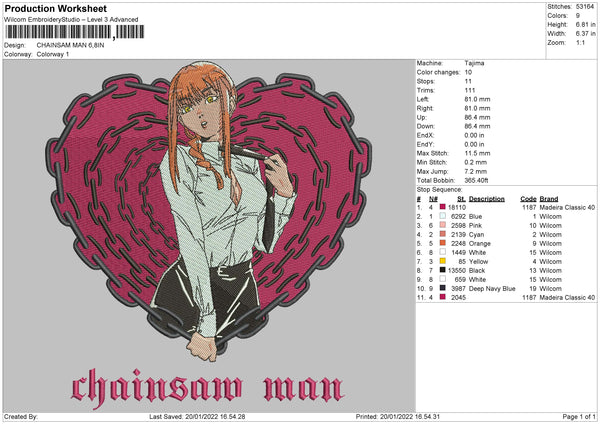Click the orange swatch in the Orange row

click(443, 243)
